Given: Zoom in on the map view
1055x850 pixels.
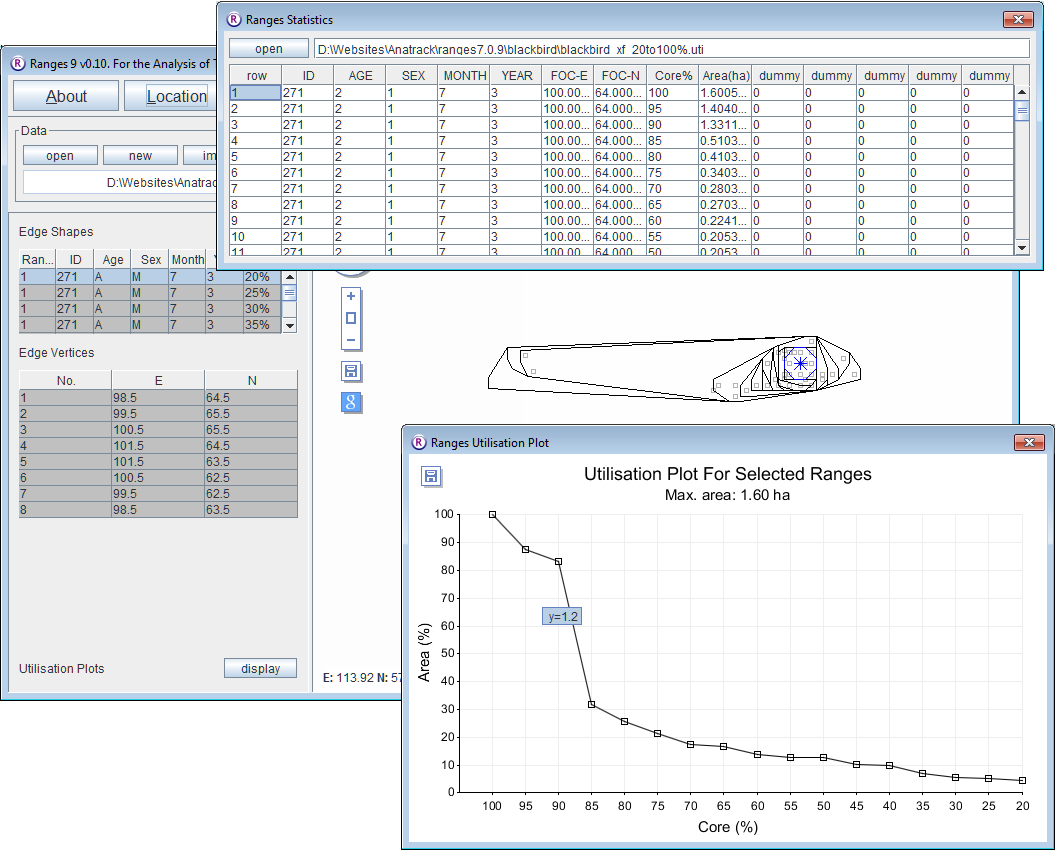Looking at the screenshot, I should 350,296.
